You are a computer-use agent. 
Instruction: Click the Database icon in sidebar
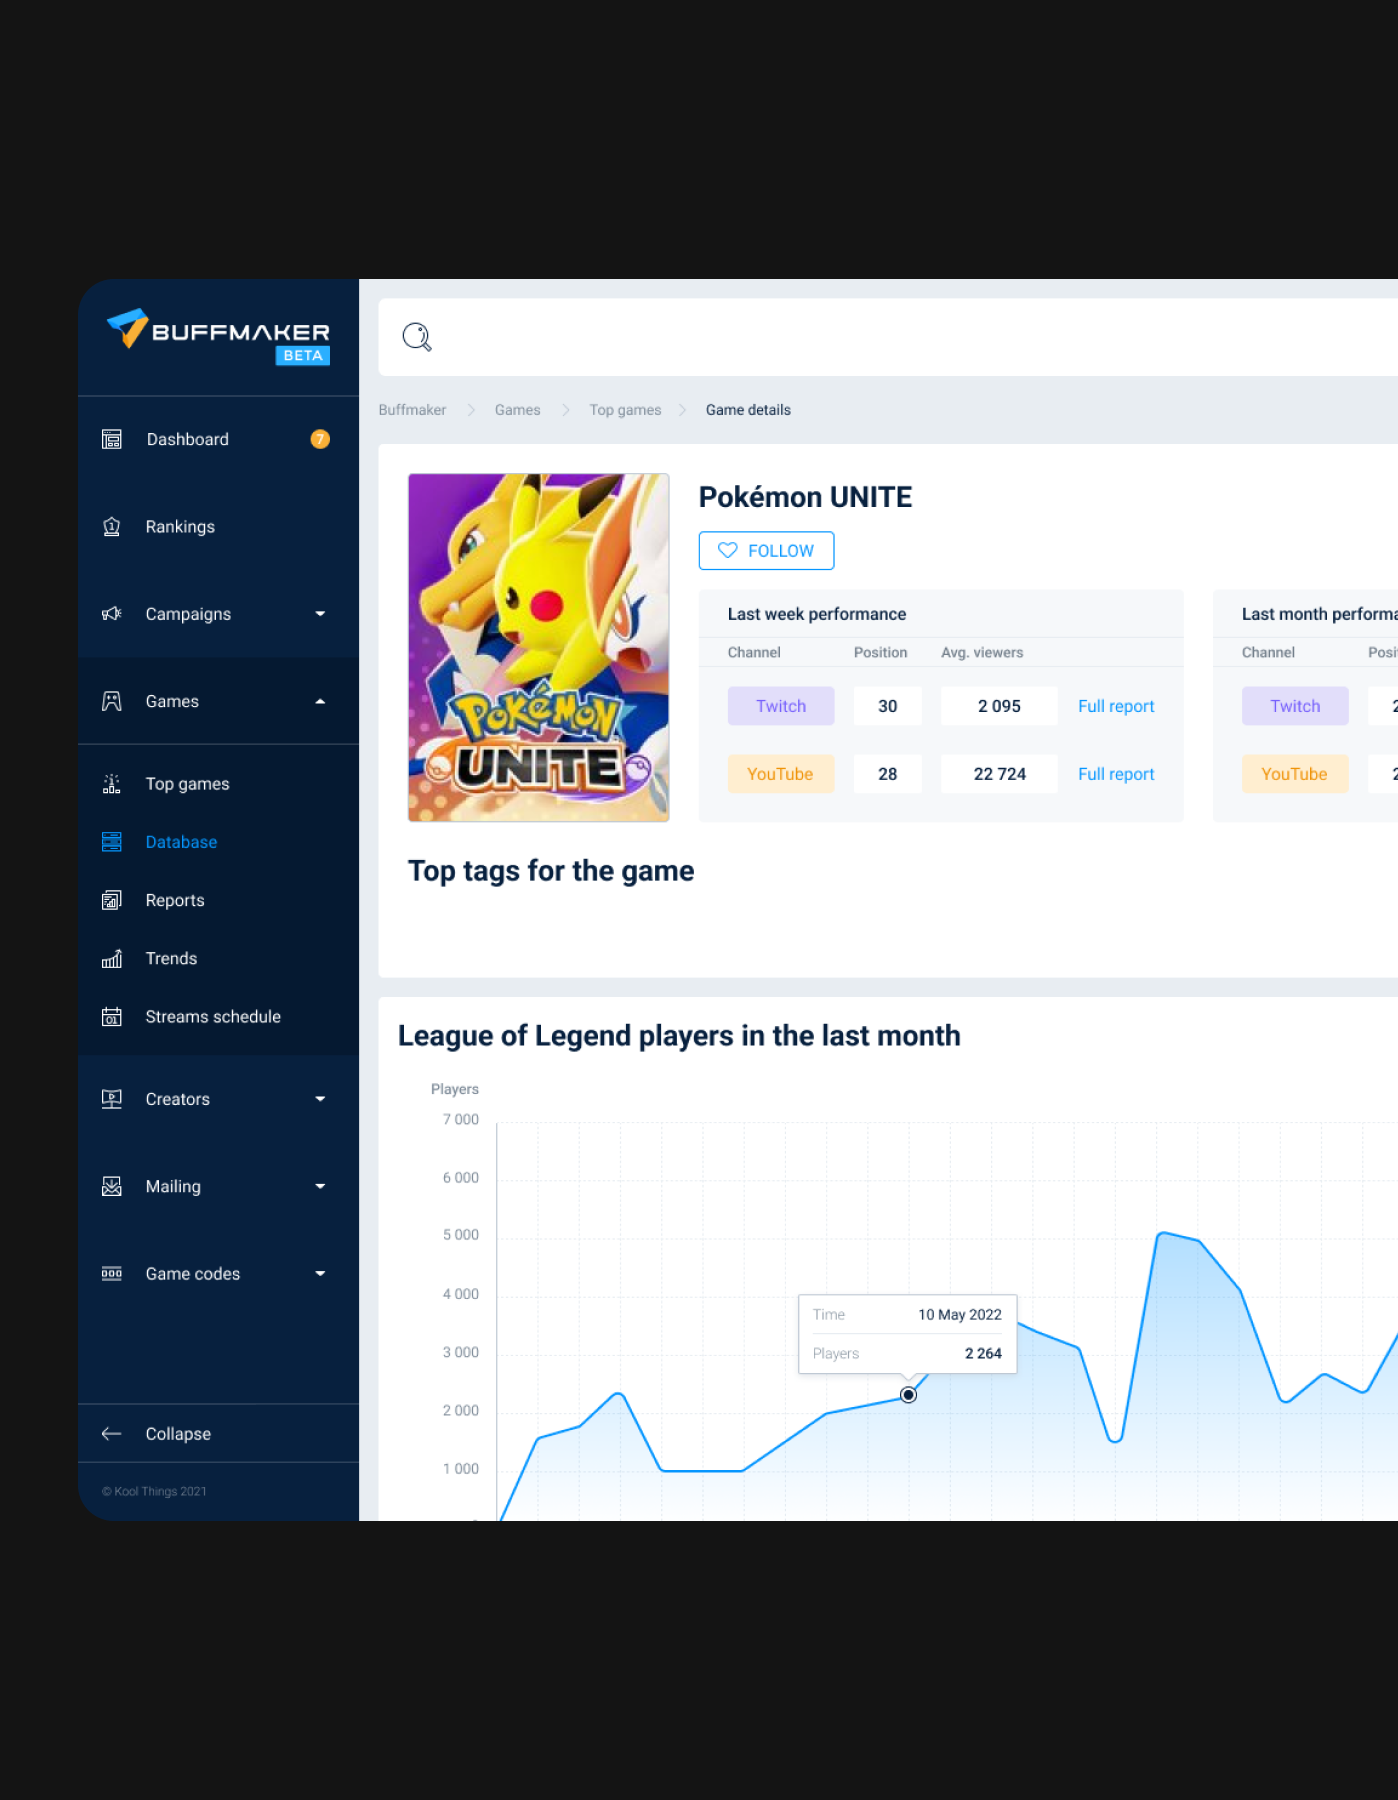[112, 842]
